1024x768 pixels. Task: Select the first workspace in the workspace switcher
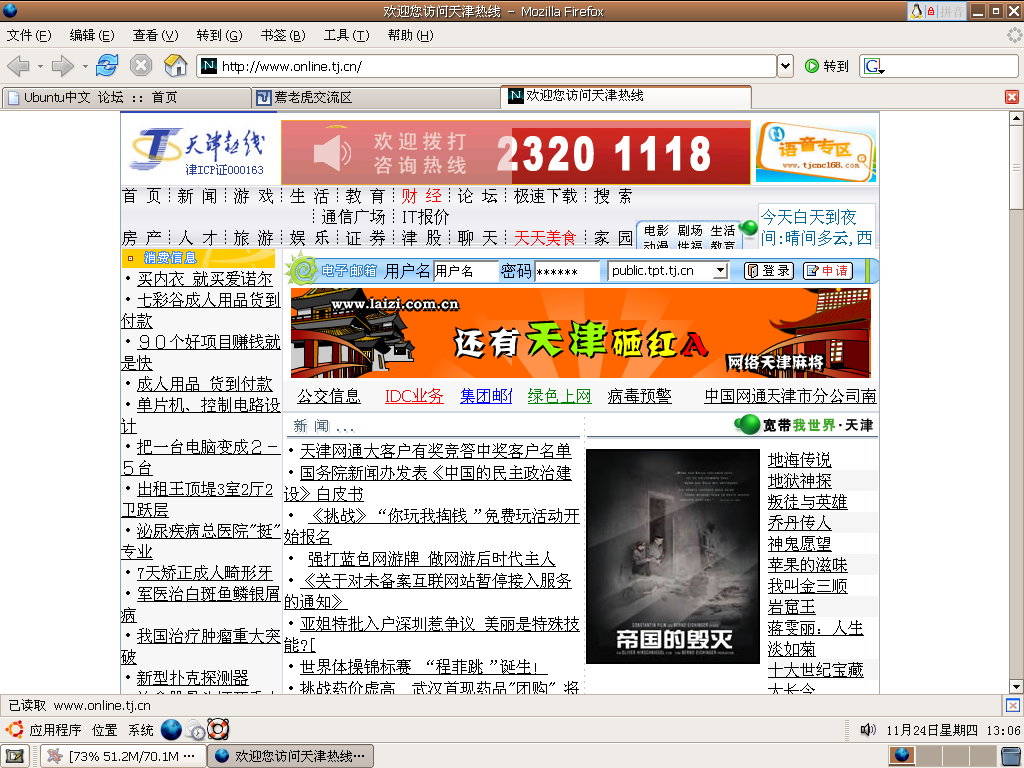(903, 756)
